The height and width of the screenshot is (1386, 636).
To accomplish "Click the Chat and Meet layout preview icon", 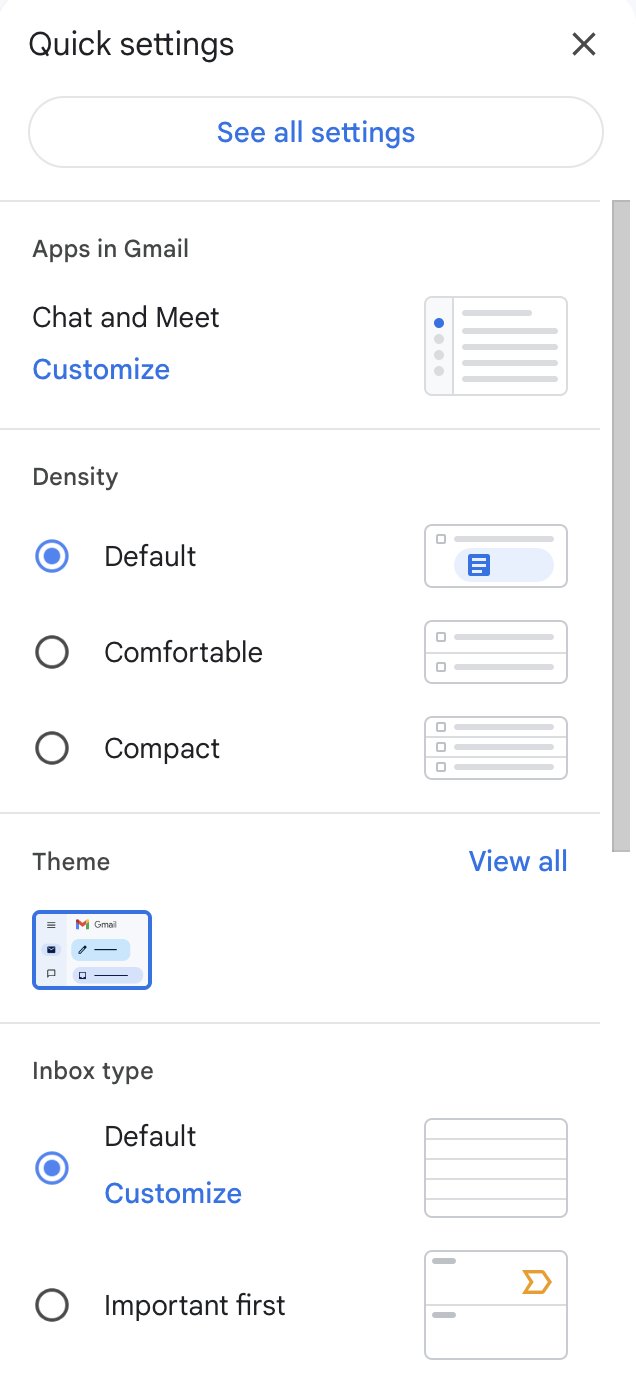I will point(495,345).
